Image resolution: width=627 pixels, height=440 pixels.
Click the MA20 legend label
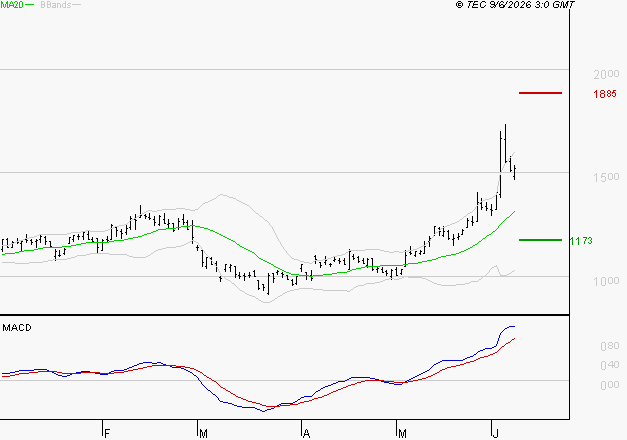12,5
